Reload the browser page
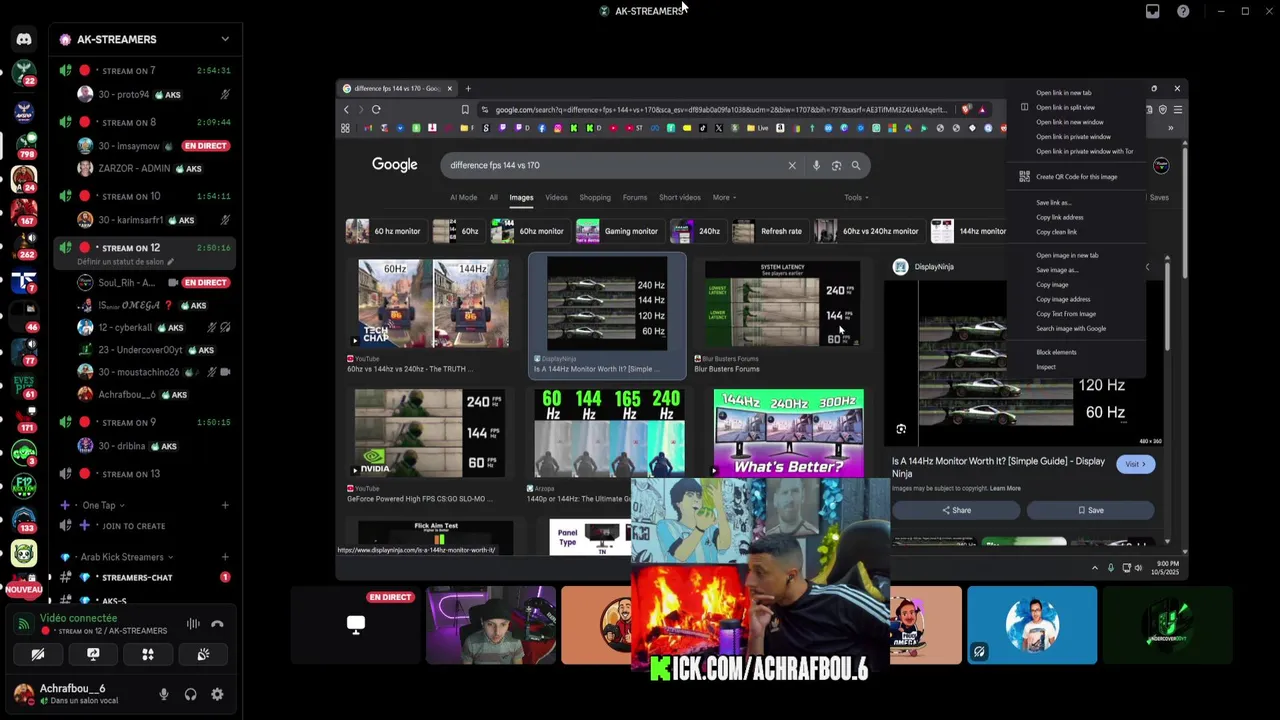This screenshot has width=1280, height=720. [376, 109]
